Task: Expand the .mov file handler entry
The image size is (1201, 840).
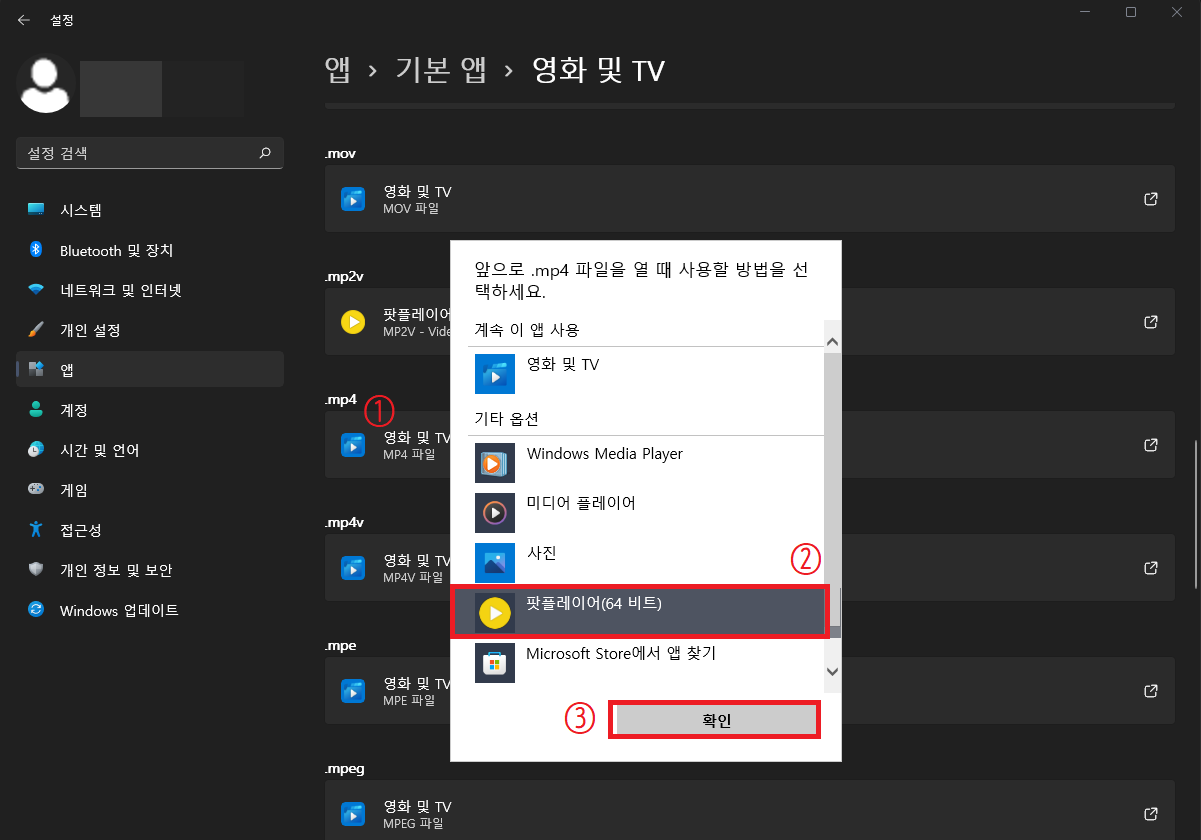Action: tap(1150, 198)
